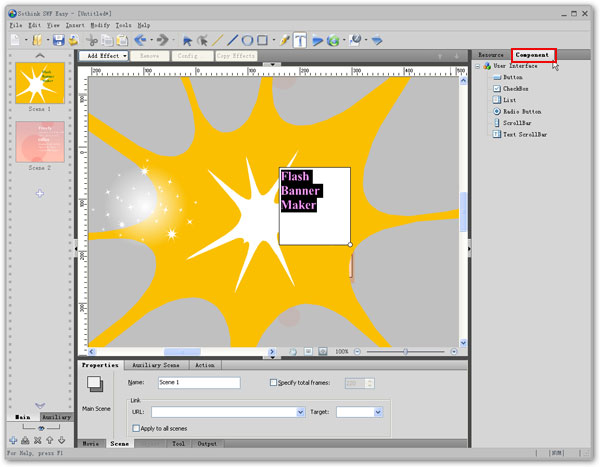Screen dimensions: 600x467
Task: Open the URL dropdown list
Action: [300, 412]
